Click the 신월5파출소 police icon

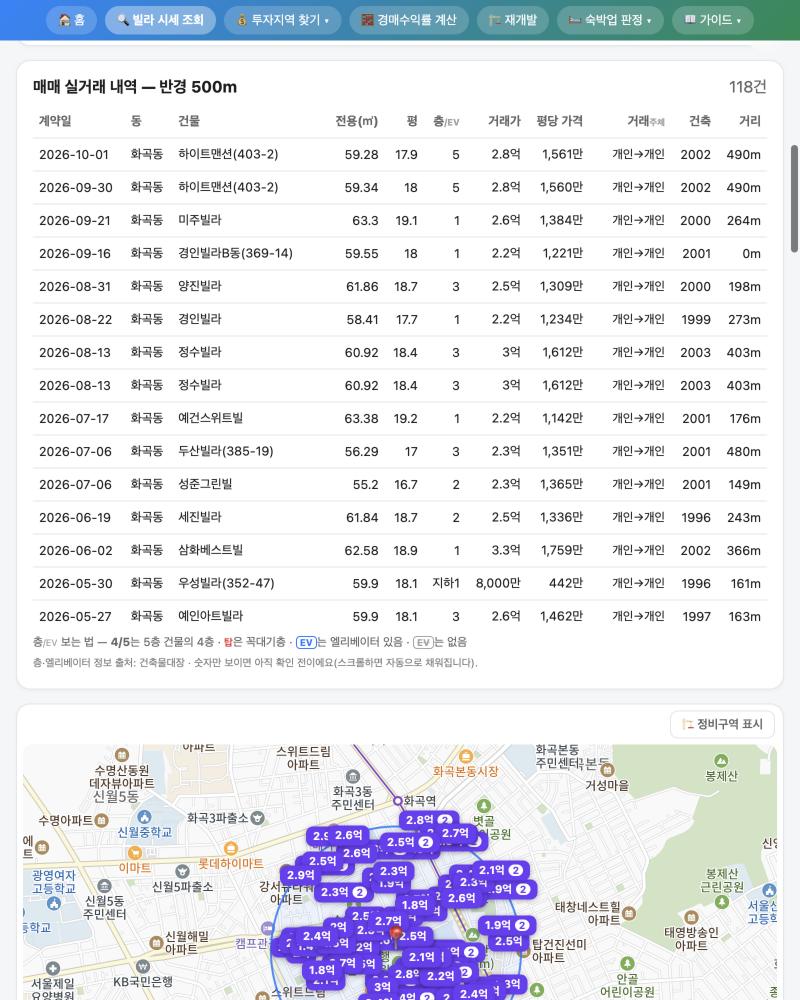tap(182, 871)
